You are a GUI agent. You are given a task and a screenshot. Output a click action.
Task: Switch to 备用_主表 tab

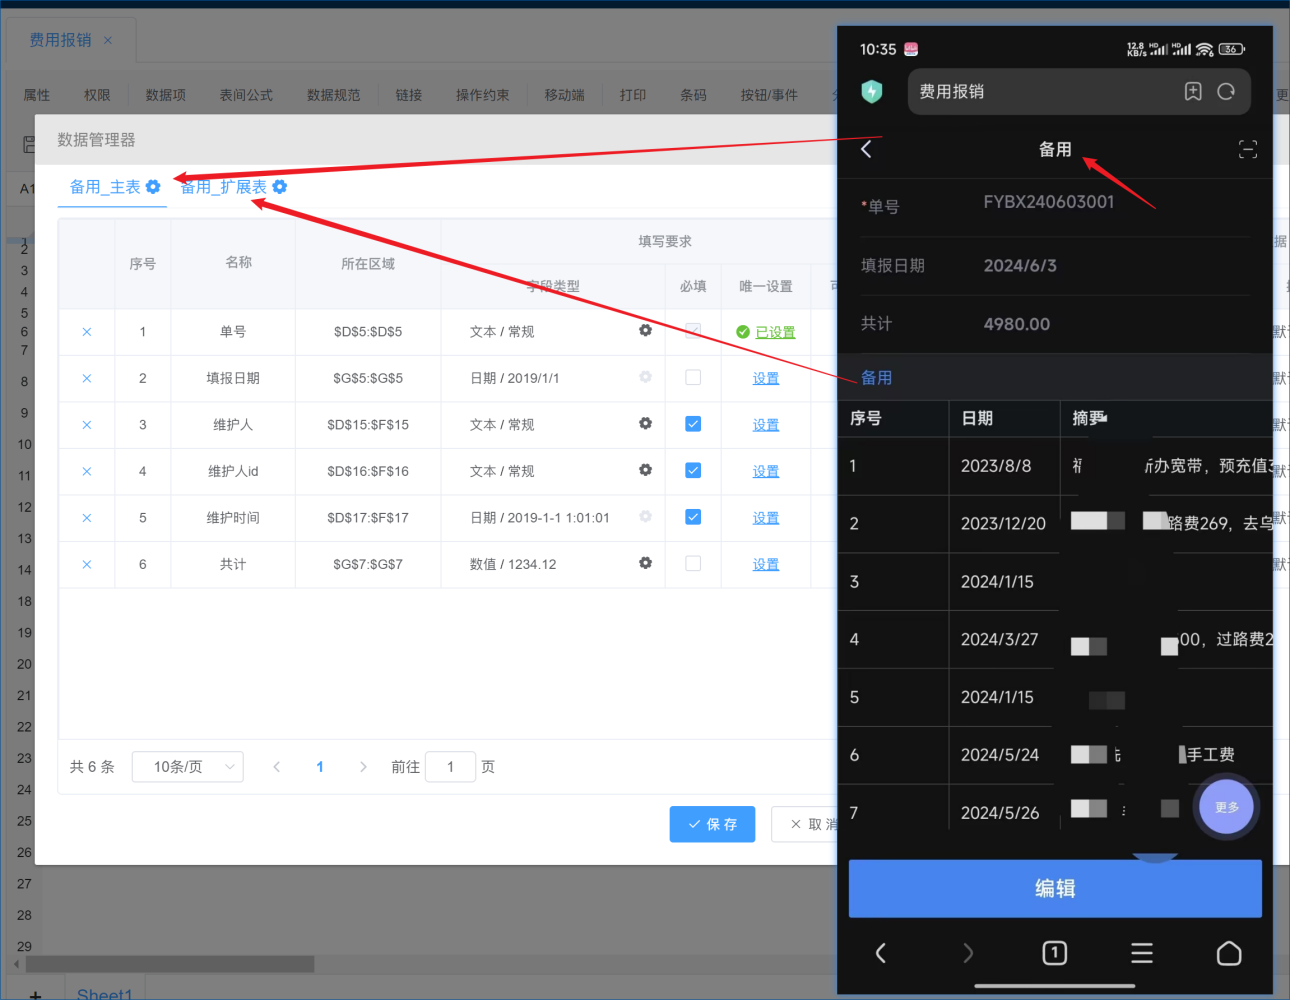105,187
